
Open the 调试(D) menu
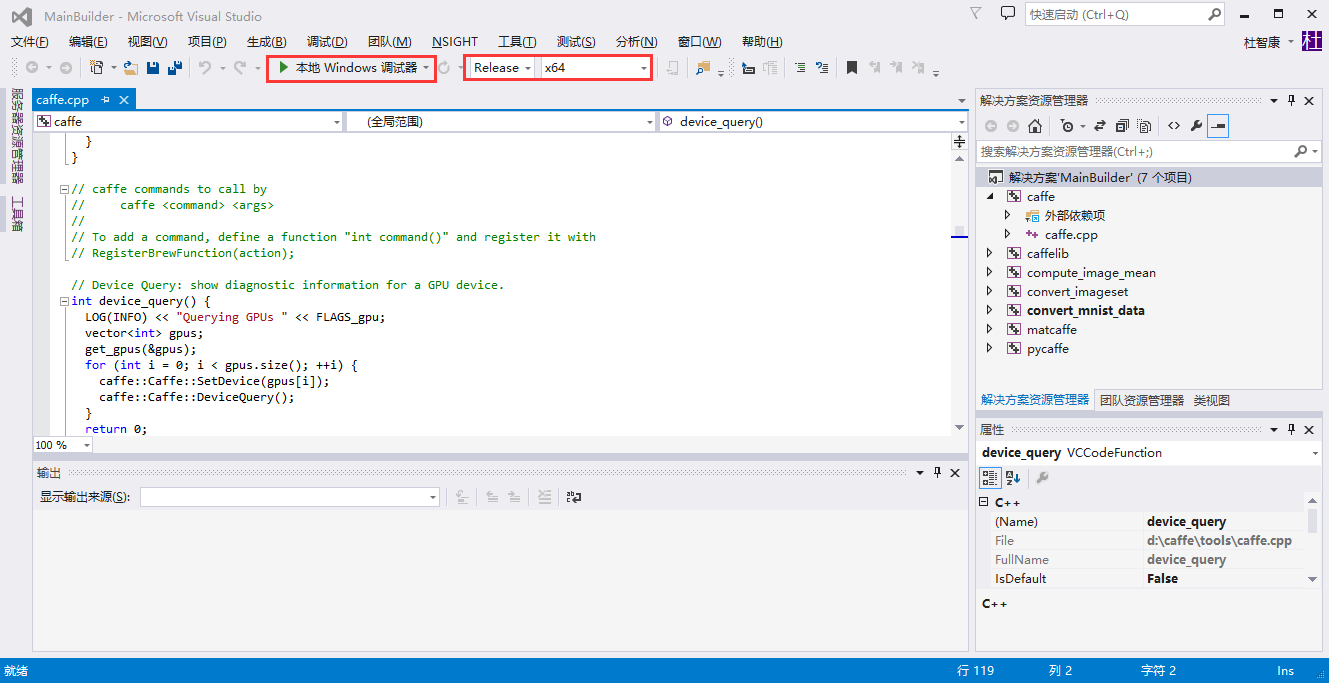(x=327, y=42)
